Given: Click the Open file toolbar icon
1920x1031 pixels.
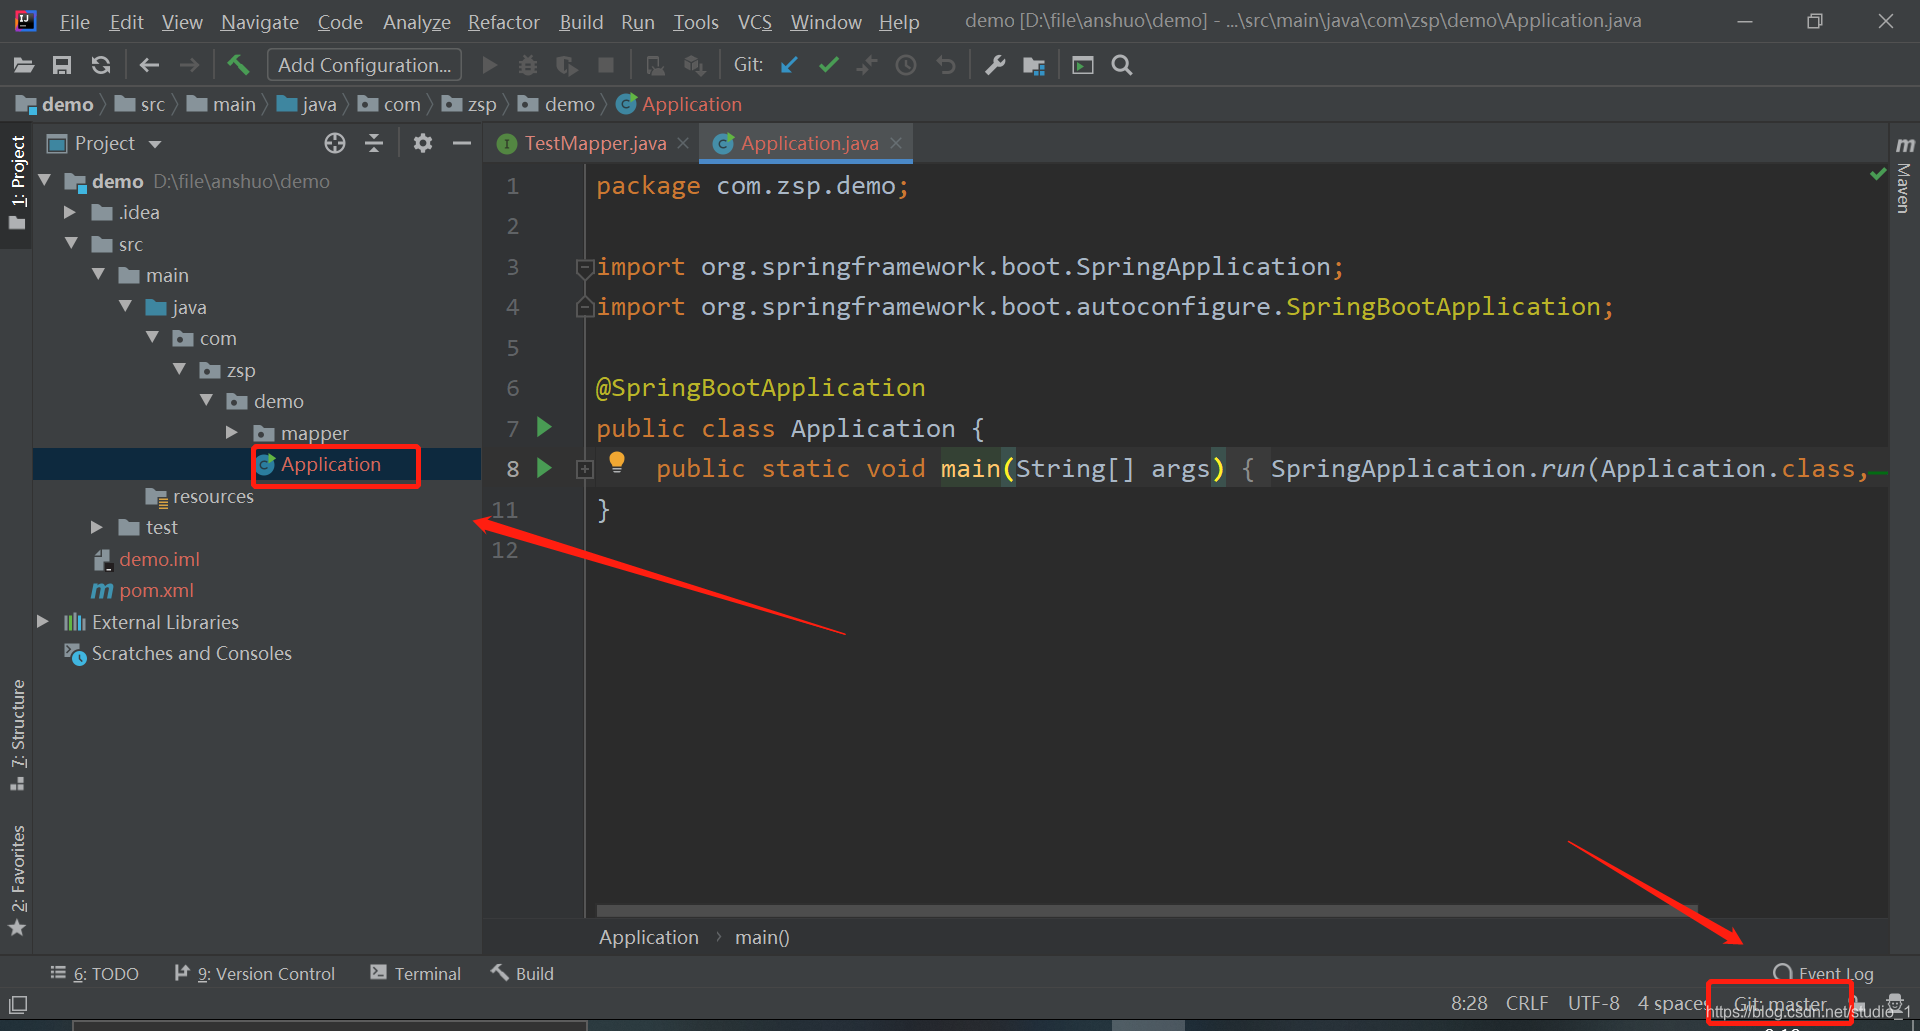Looking at the screenshot, I should click(x=24, y=66).
